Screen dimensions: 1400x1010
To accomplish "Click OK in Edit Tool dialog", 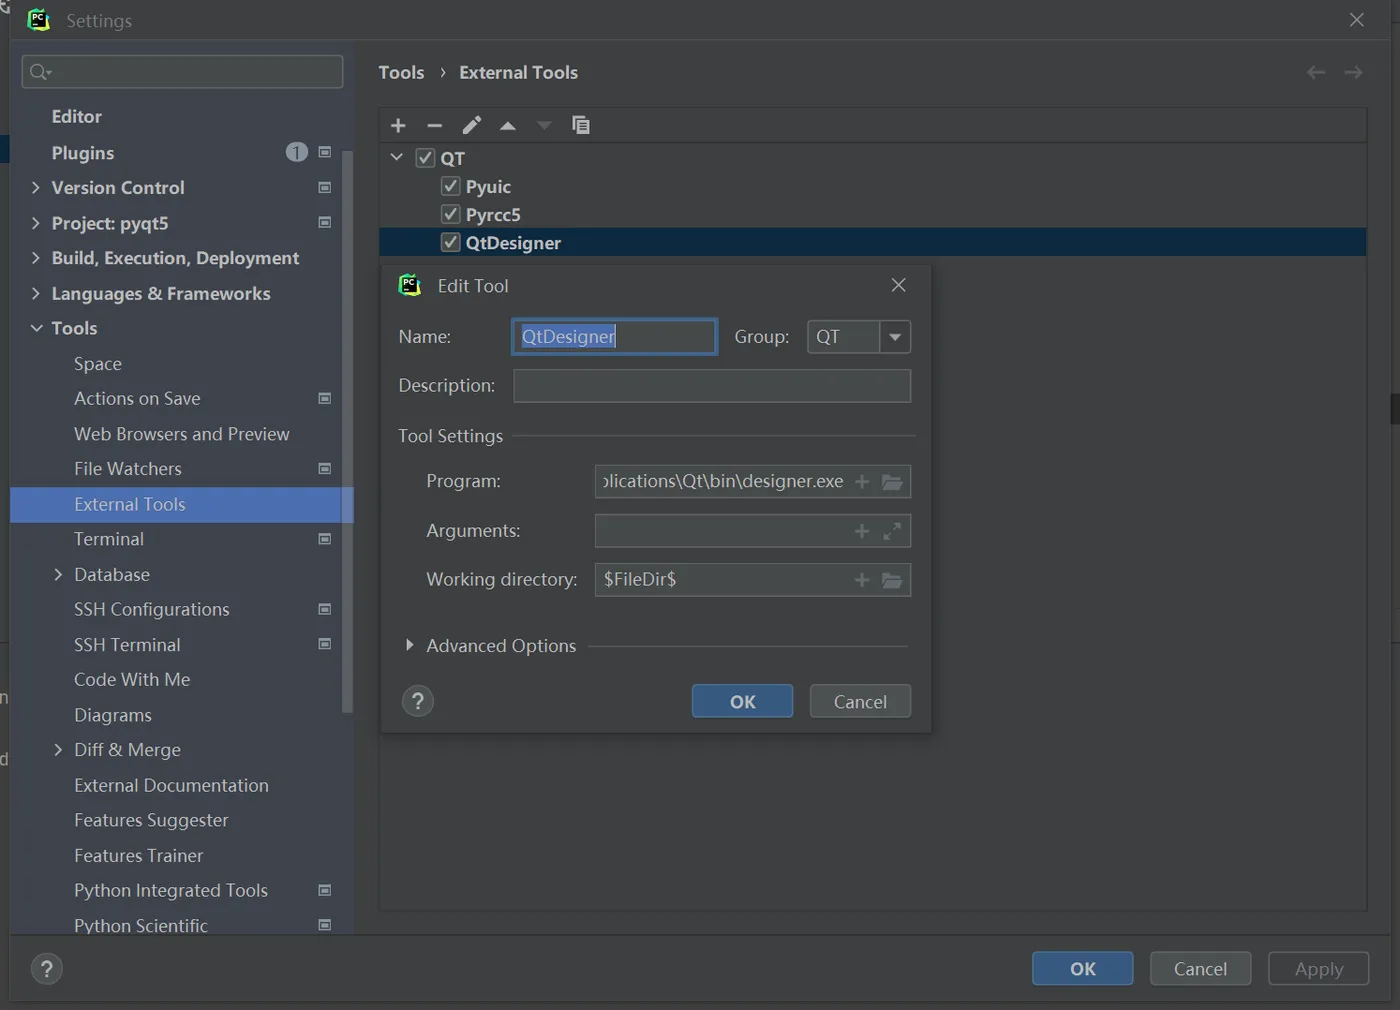I will tap(742, 701).
